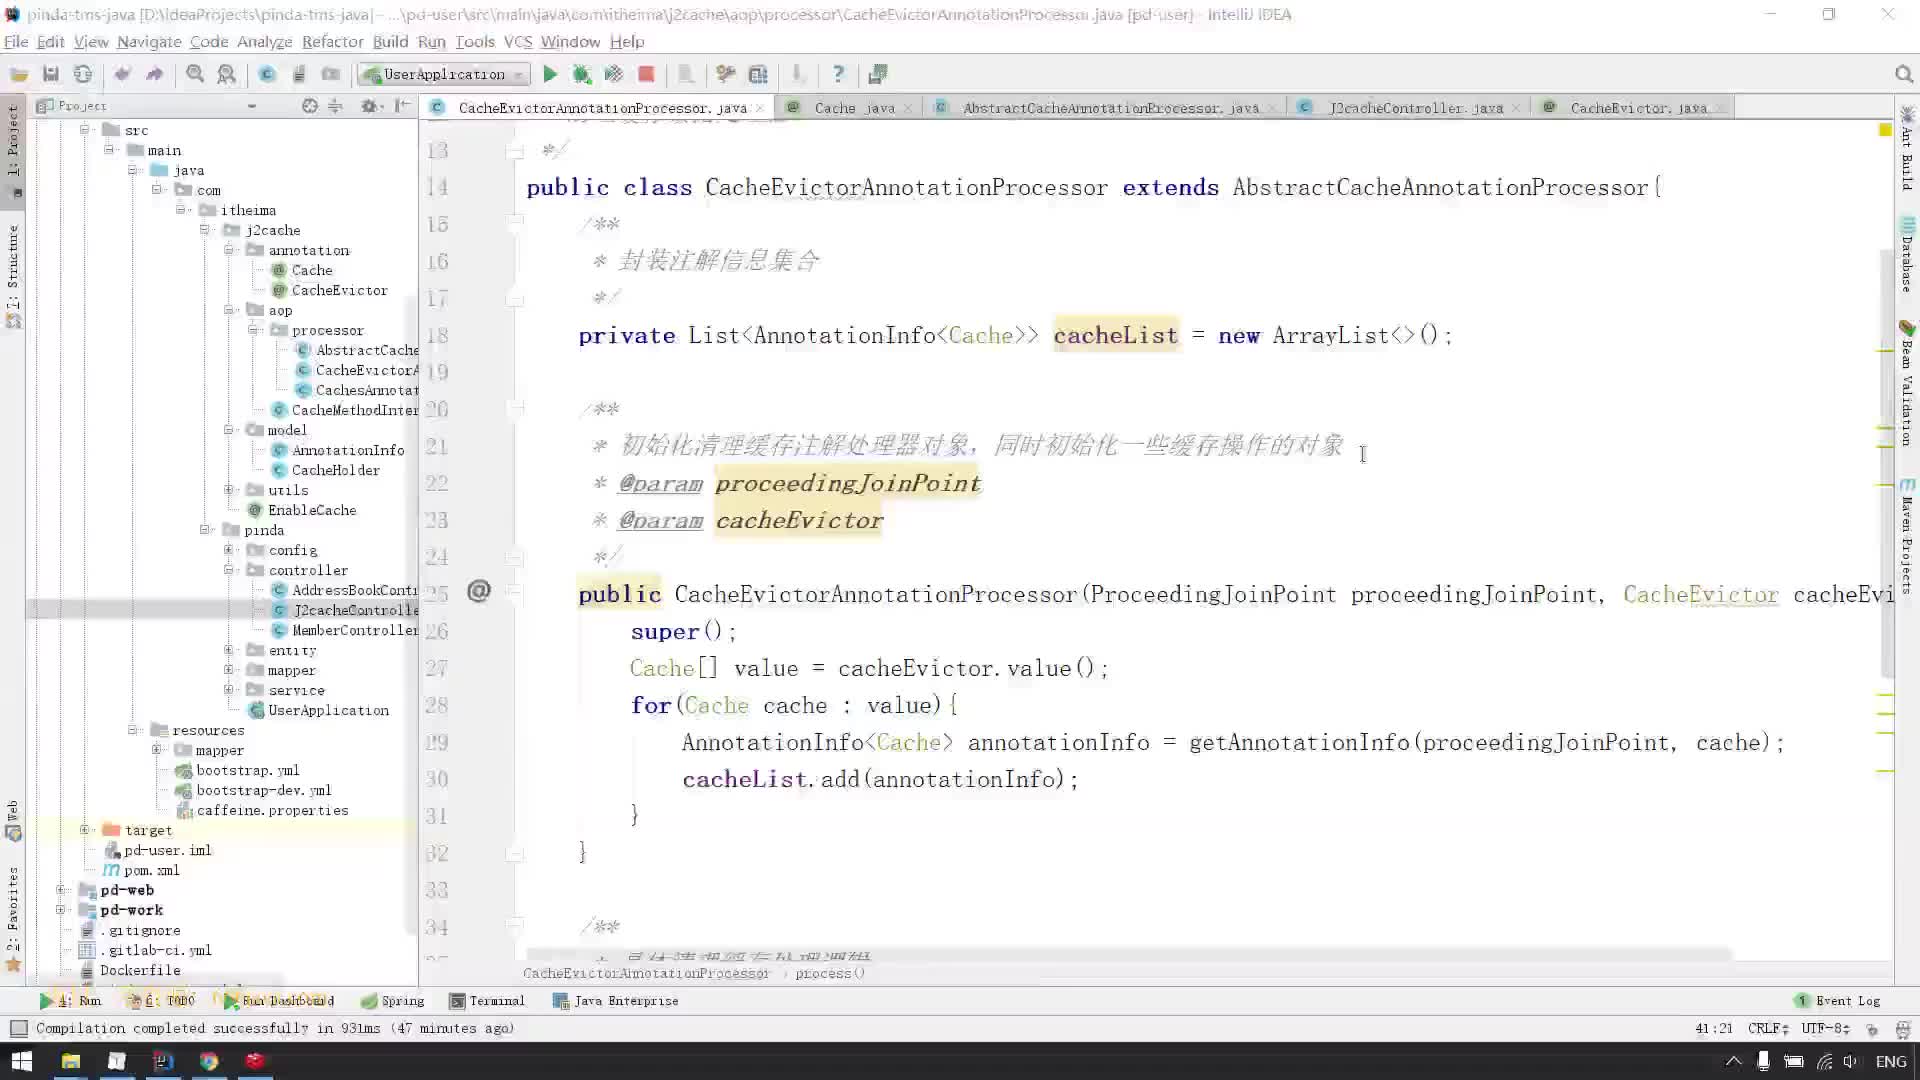Screen dimensions: 1920x1080
Task: Open the Run tool window
Action: [x=70, y=1001]
